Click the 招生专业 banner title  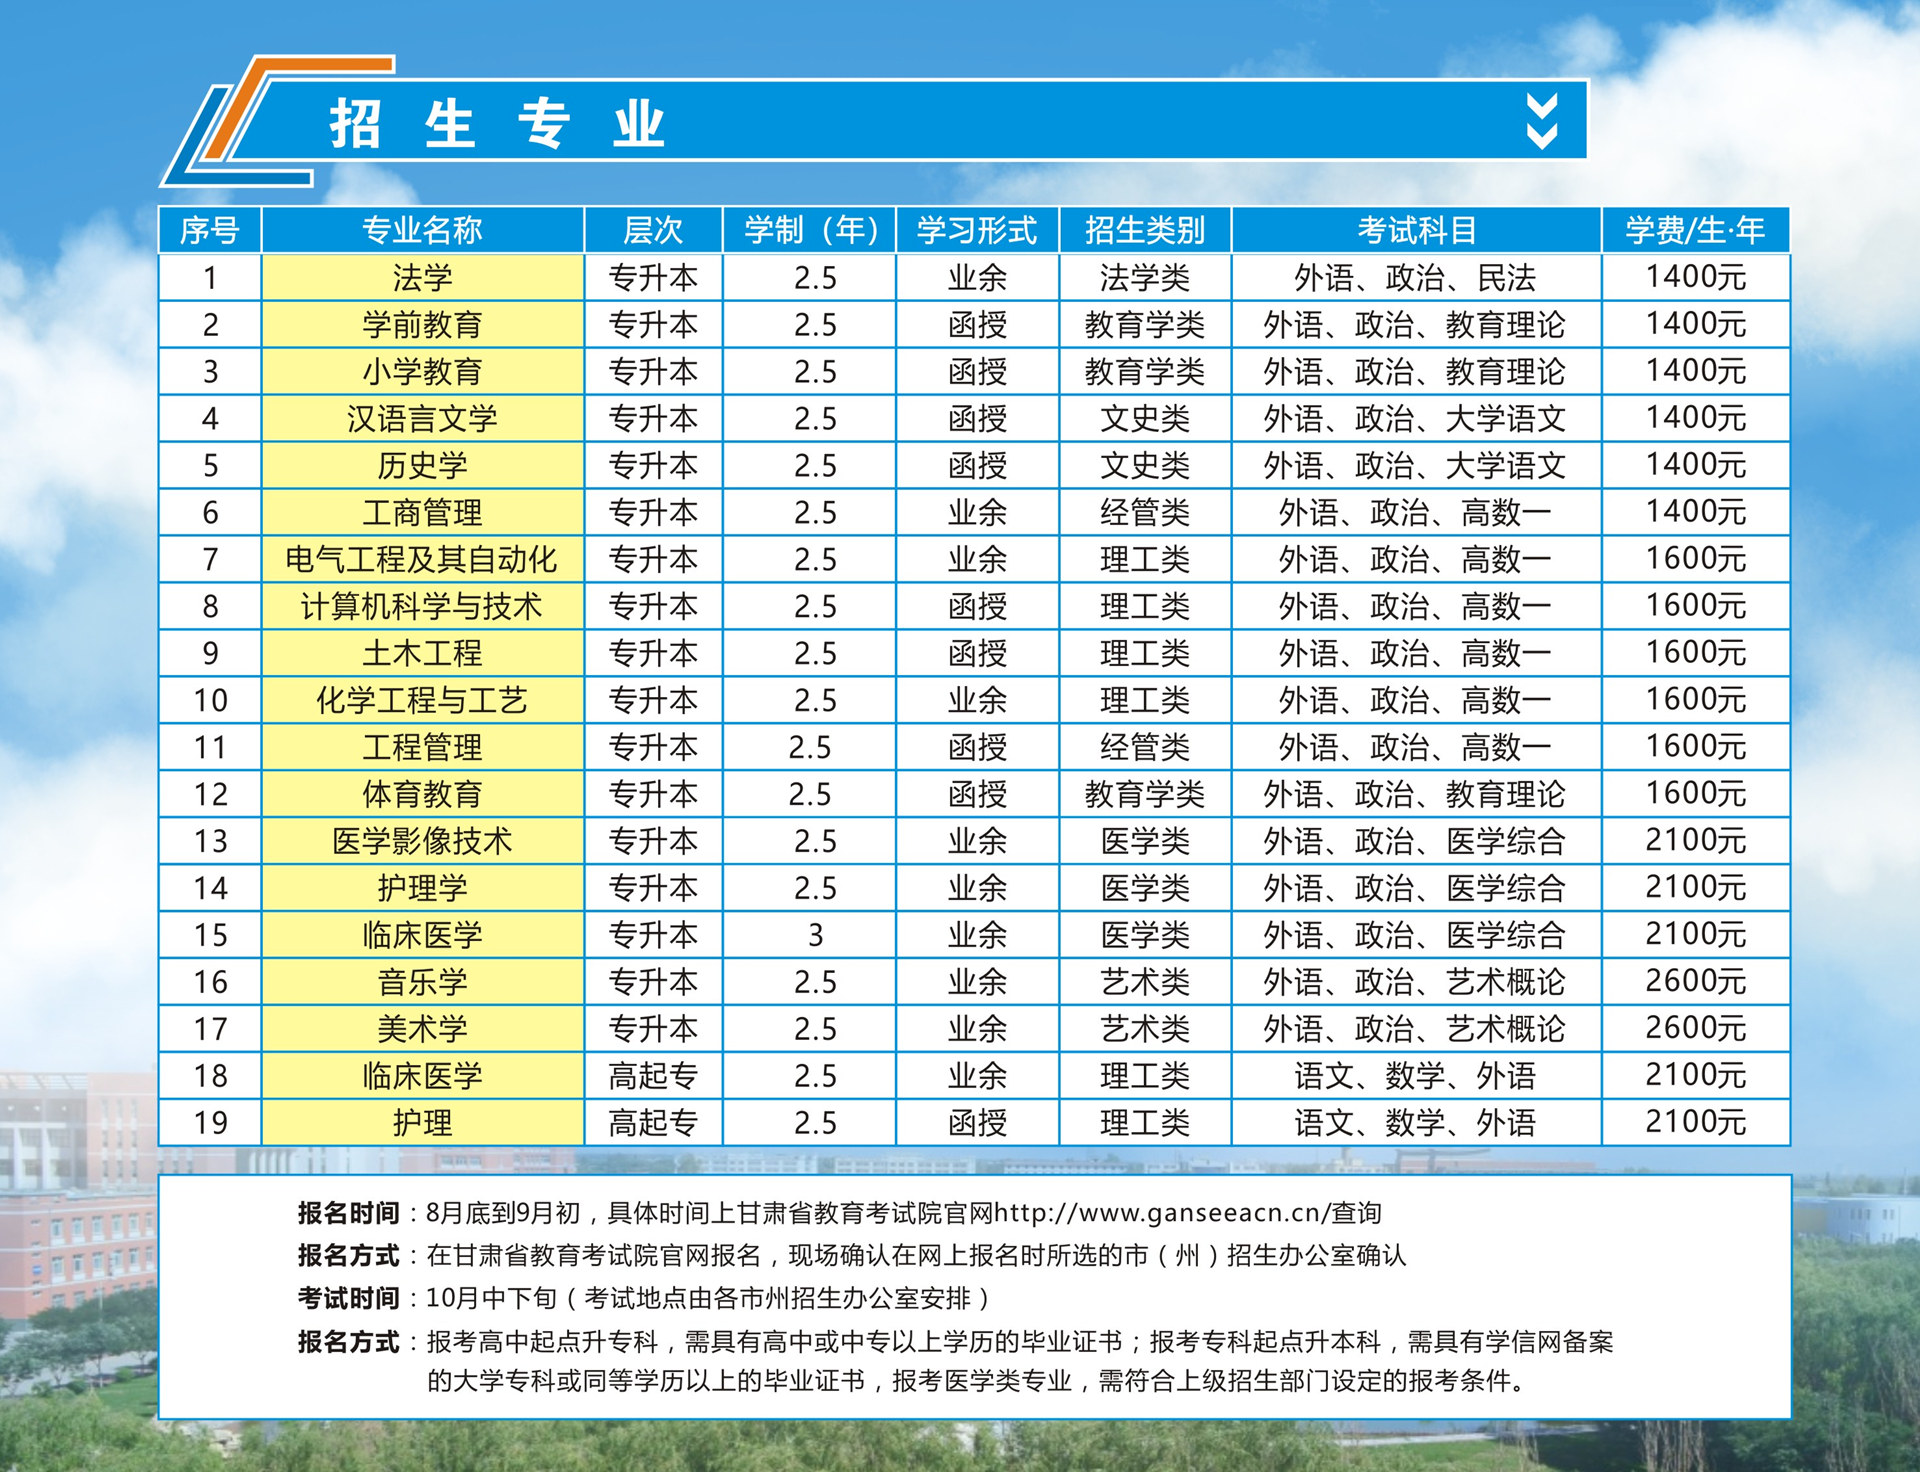[497, 124]
